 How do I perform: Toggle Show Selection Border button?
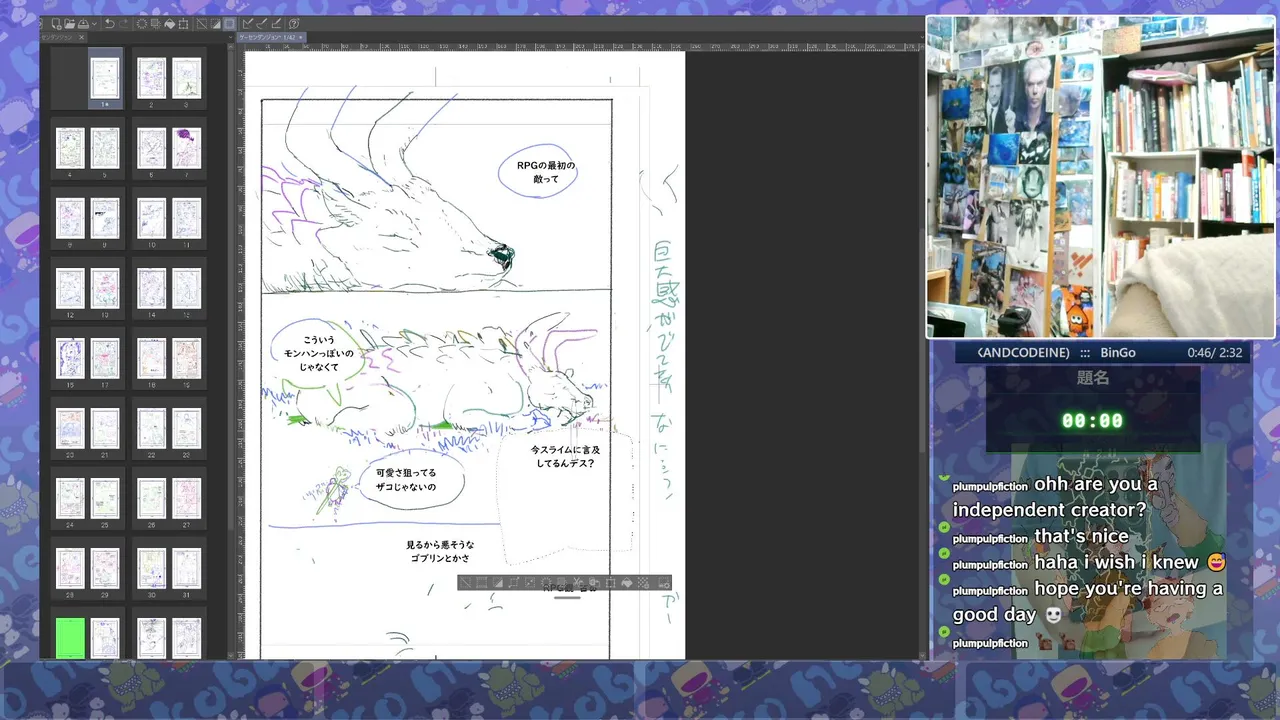click(x=229, y=24)
